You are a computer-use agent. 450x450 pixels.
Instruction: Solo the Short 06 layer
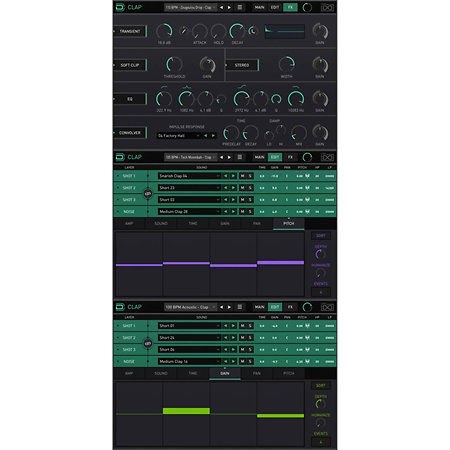pos(250,349)
